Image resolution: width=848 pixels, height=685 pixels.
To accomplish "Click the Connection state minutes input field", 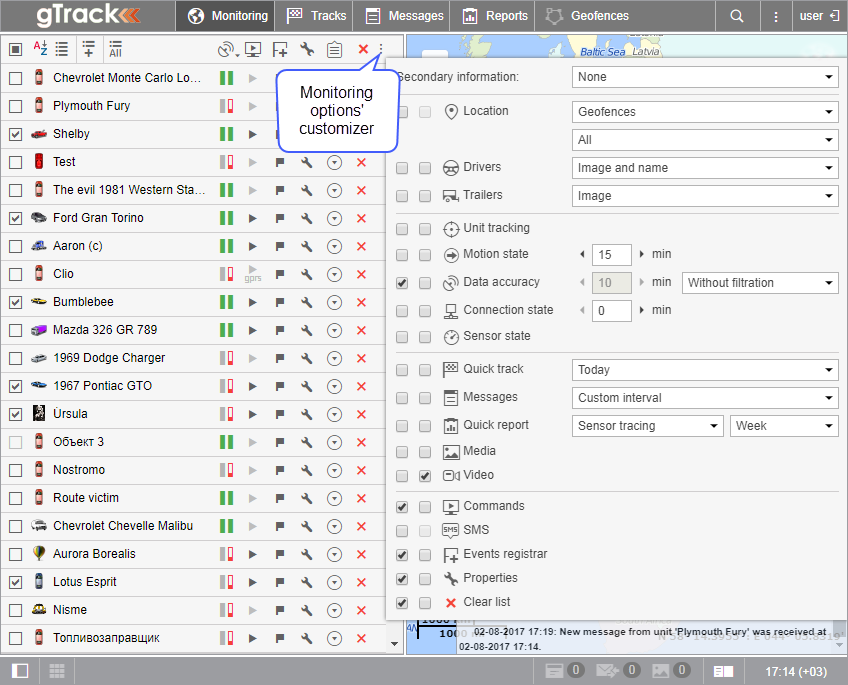I will (x=612, y=311).
